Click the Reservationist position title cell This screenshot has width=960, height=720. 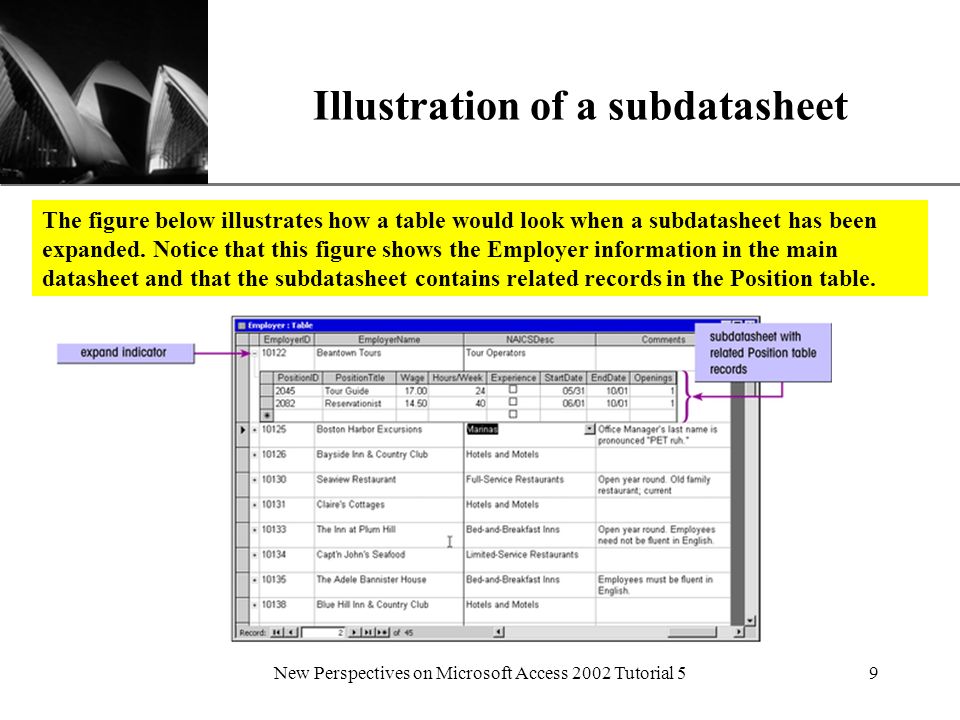pos(359,403)
